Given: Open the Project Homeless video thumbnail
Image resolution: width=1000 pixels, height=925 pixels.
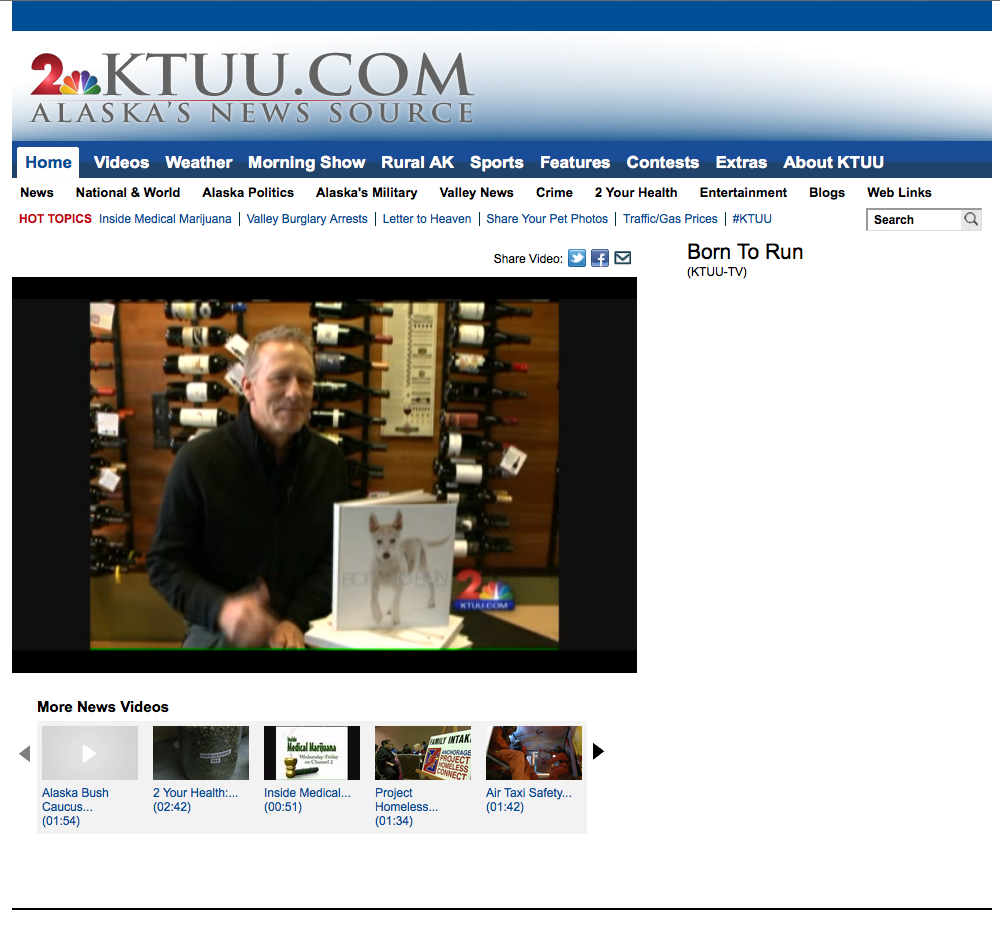Looking at the screenshot, I should tap(423, 753).
